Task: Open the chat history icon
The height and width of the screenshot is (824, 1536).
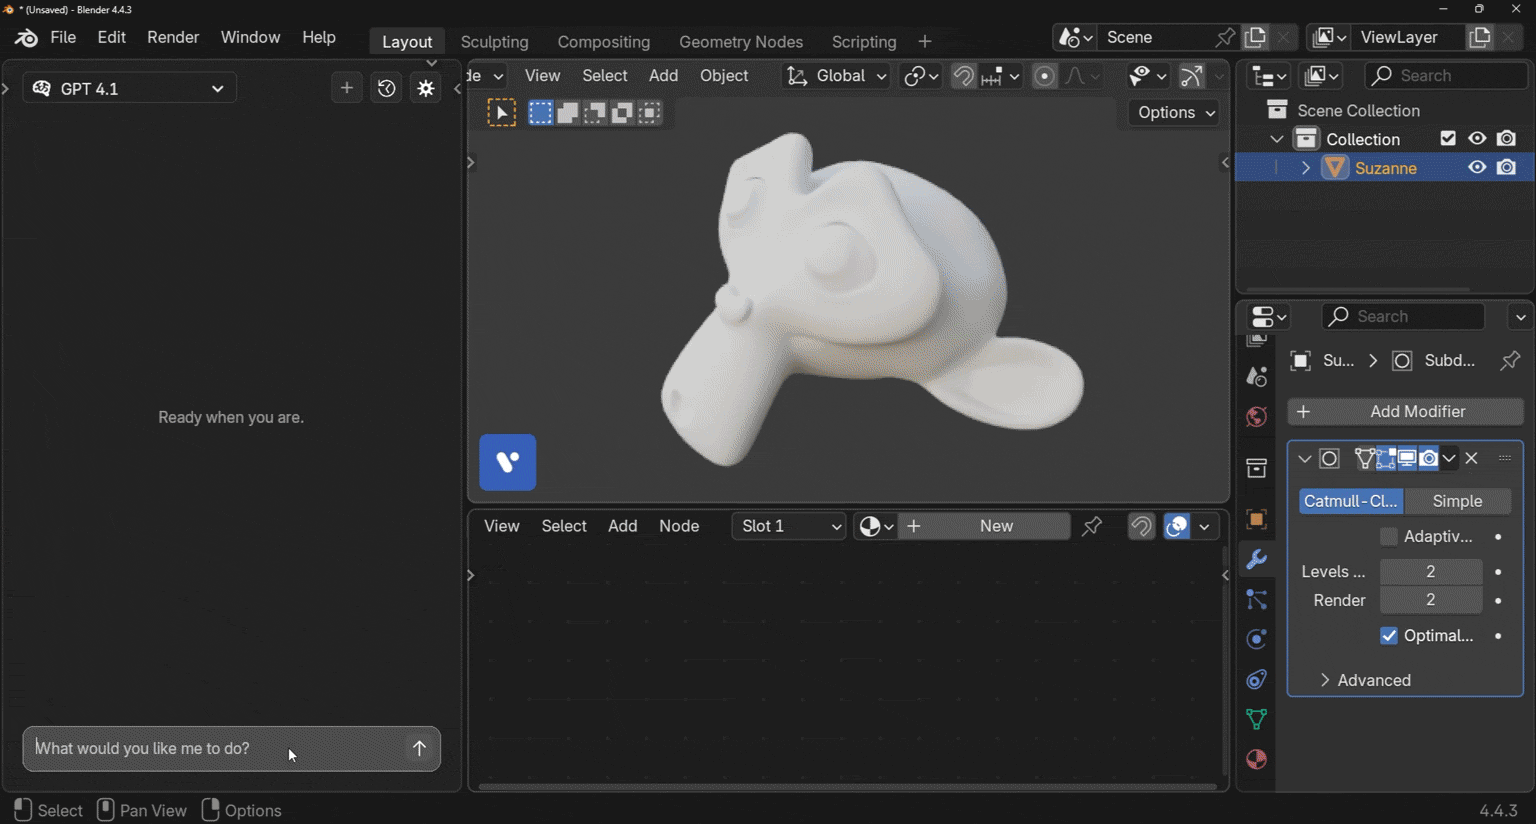Action: point(387,88)
